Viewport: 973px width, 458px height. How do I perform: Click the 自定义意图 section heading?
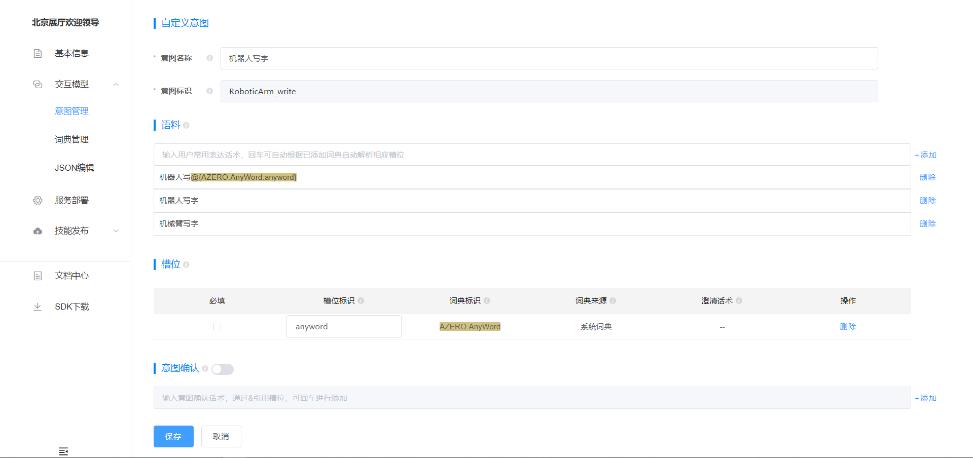point(185,23)
